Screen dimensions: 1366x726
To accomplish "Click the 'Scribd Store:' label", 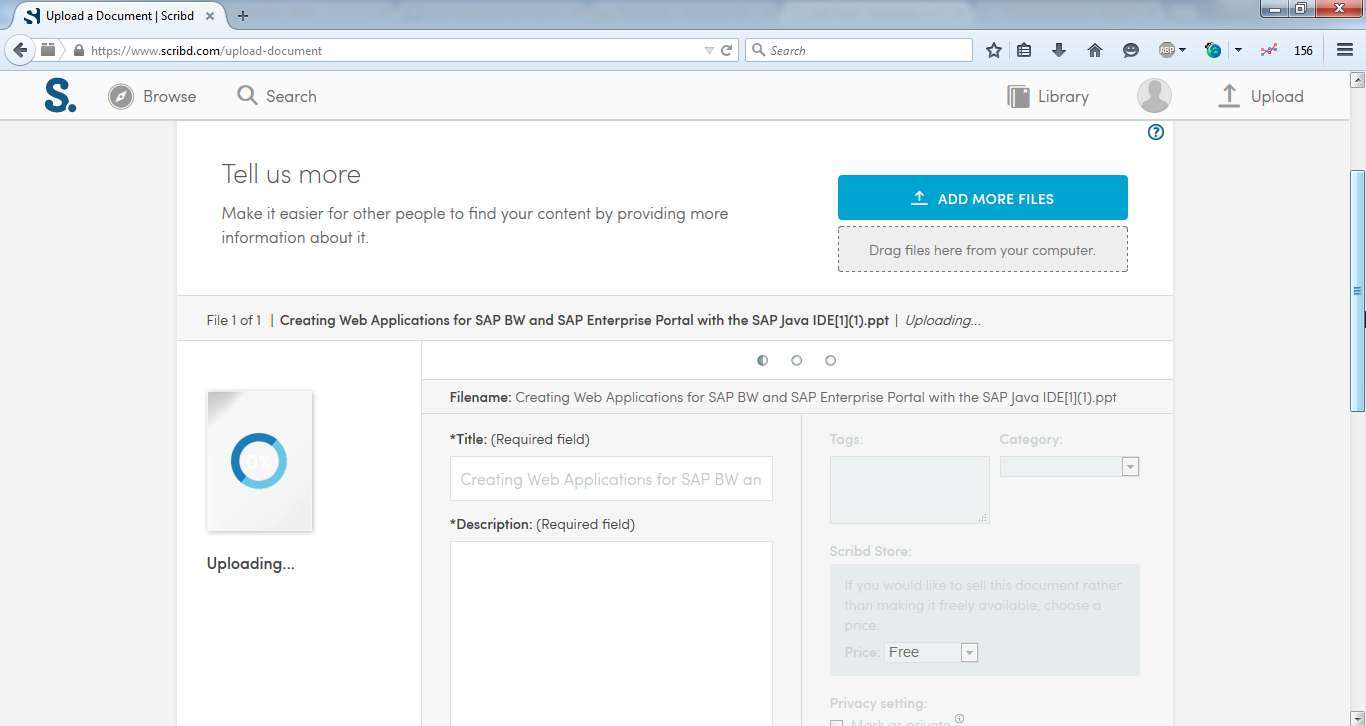I will [x=870, y=551].
